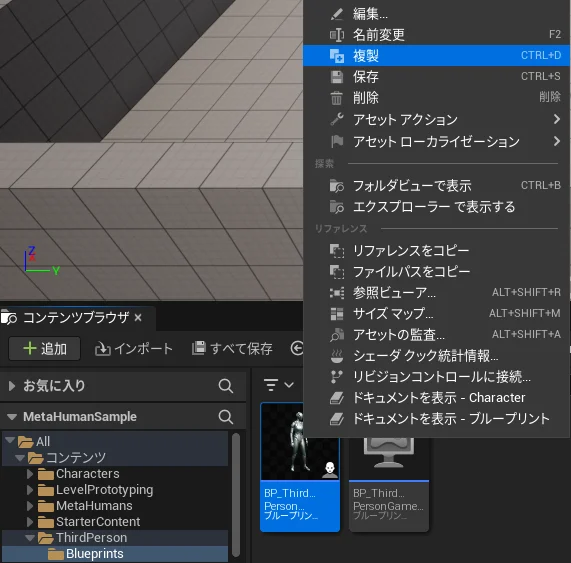Image resolution: width=571 pixels, height=563 pixels.
Task: Click the audit icon beside アセットの監査
Action: [x=336, y=335]
